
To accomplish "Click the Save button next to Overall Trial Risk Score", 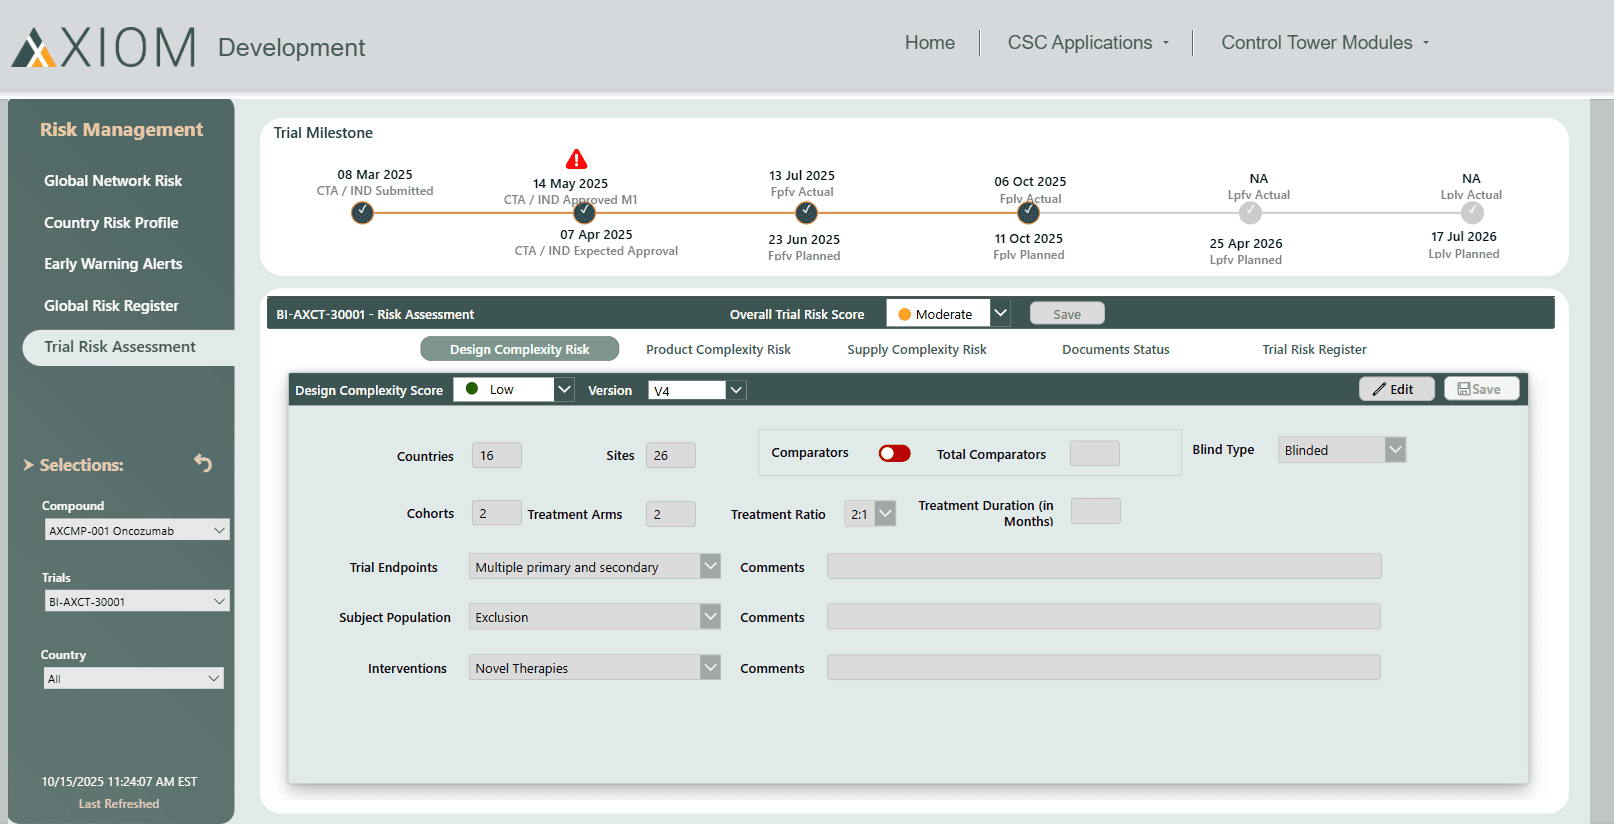I will pos(1067,314).
